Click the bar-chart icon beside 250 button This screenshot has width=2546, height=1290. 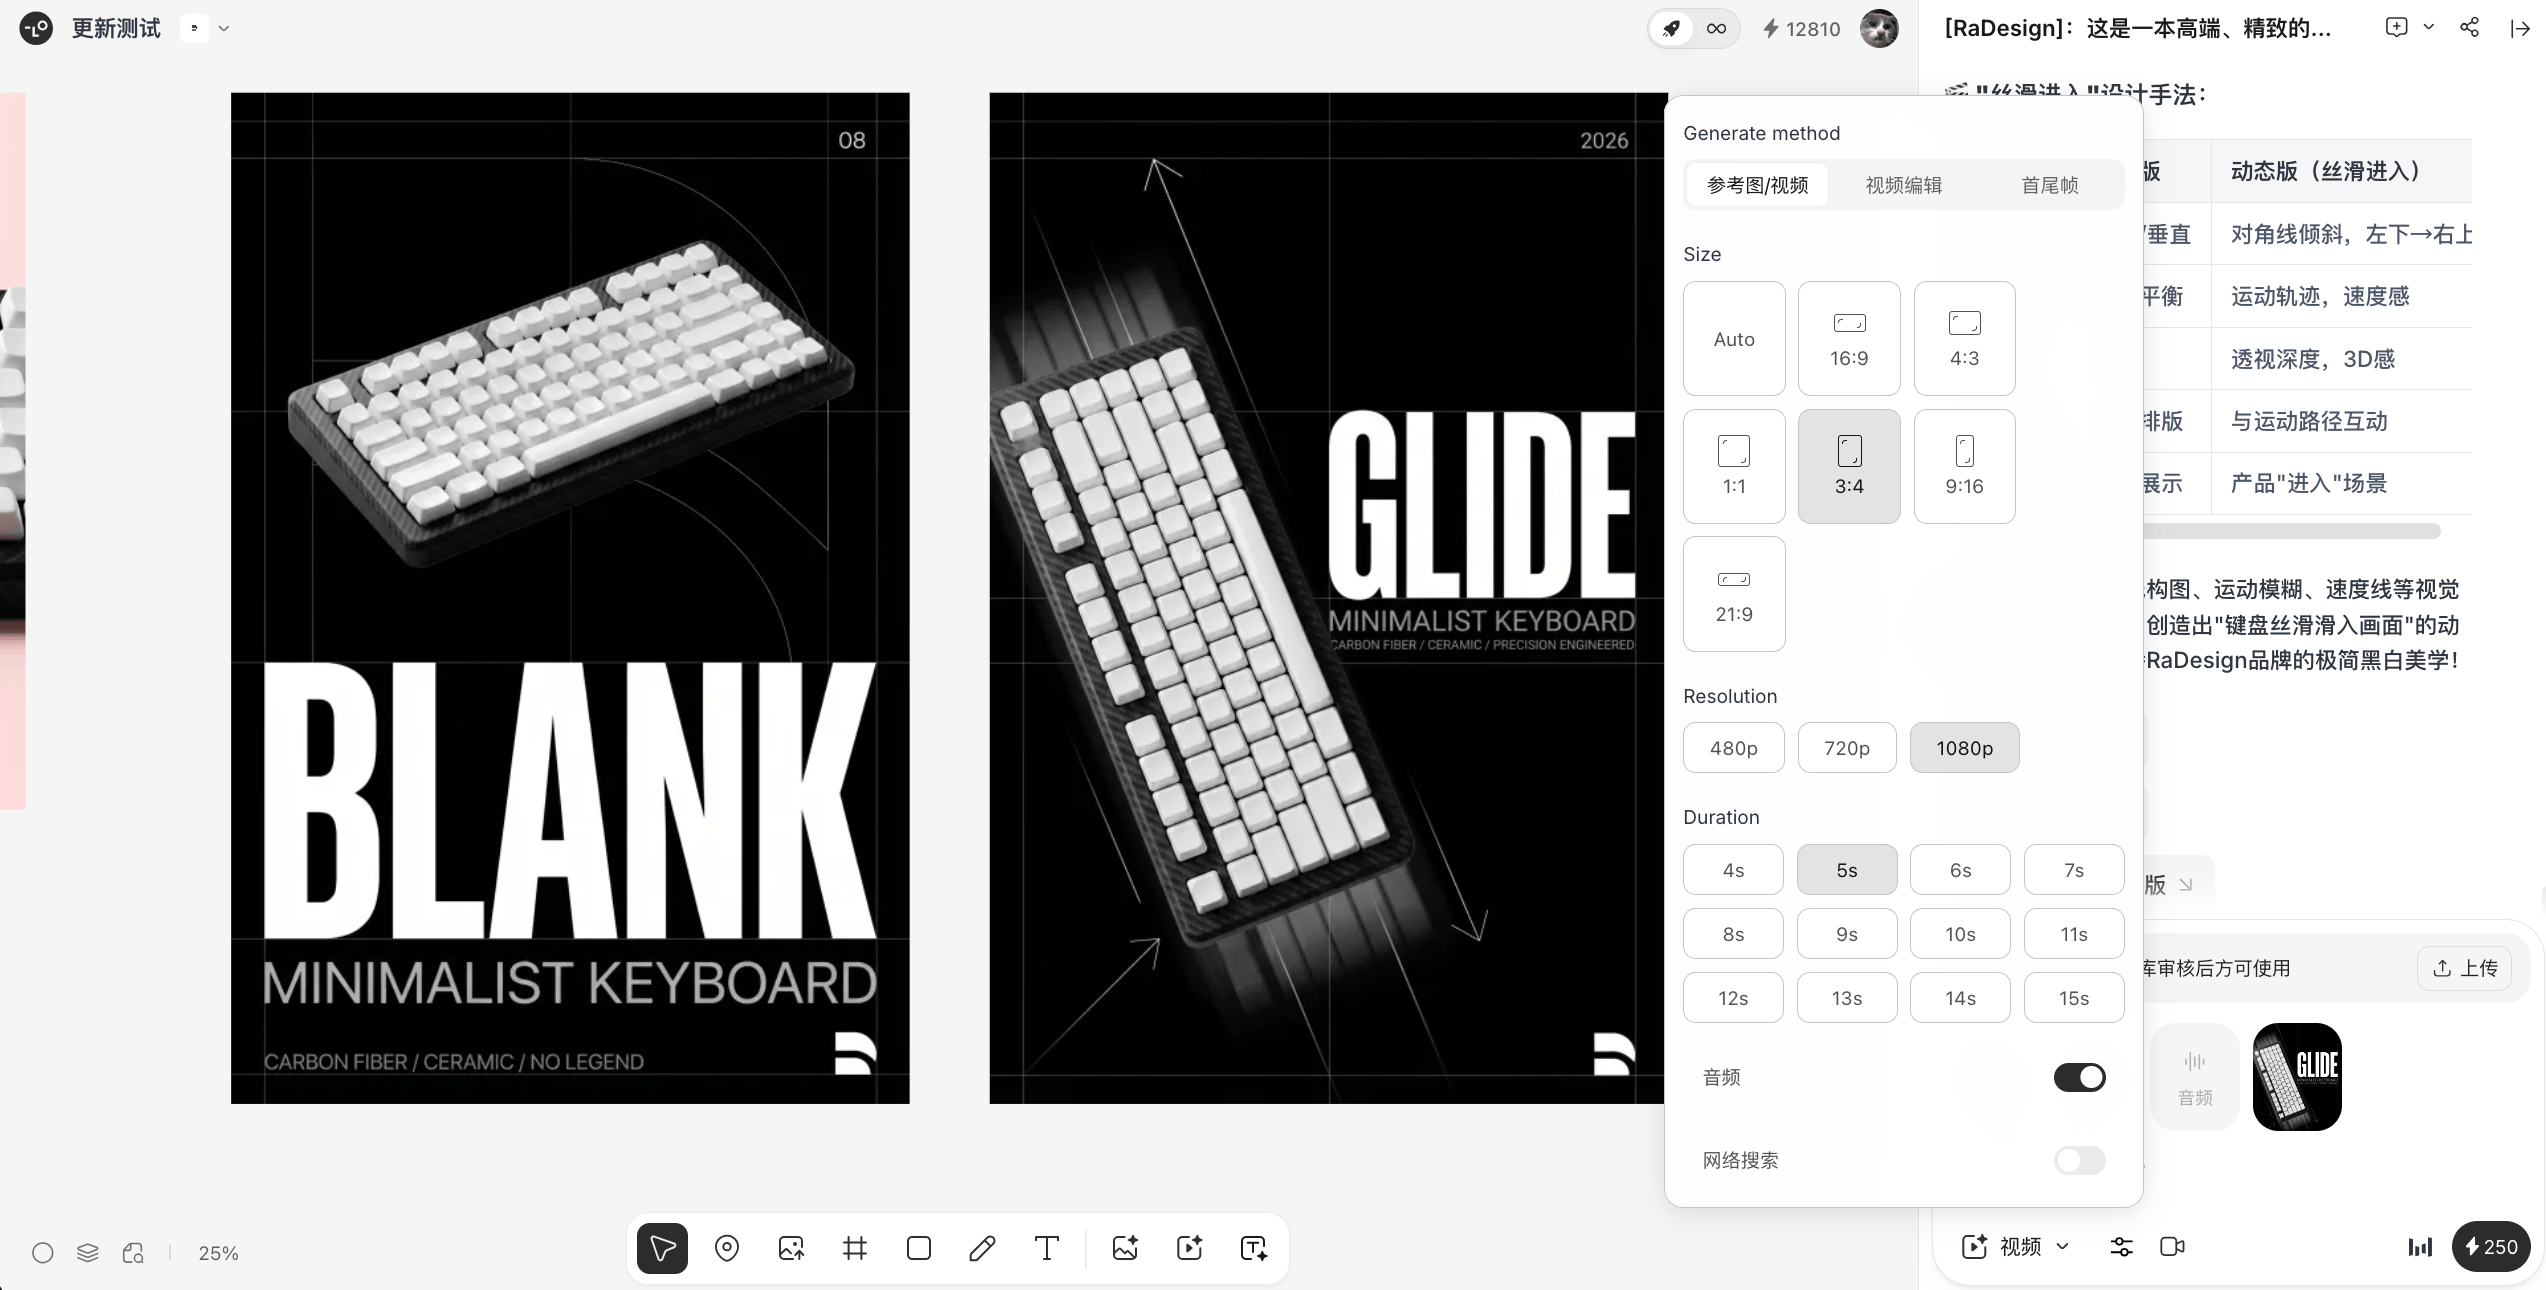click(x=2420, y=1247)
